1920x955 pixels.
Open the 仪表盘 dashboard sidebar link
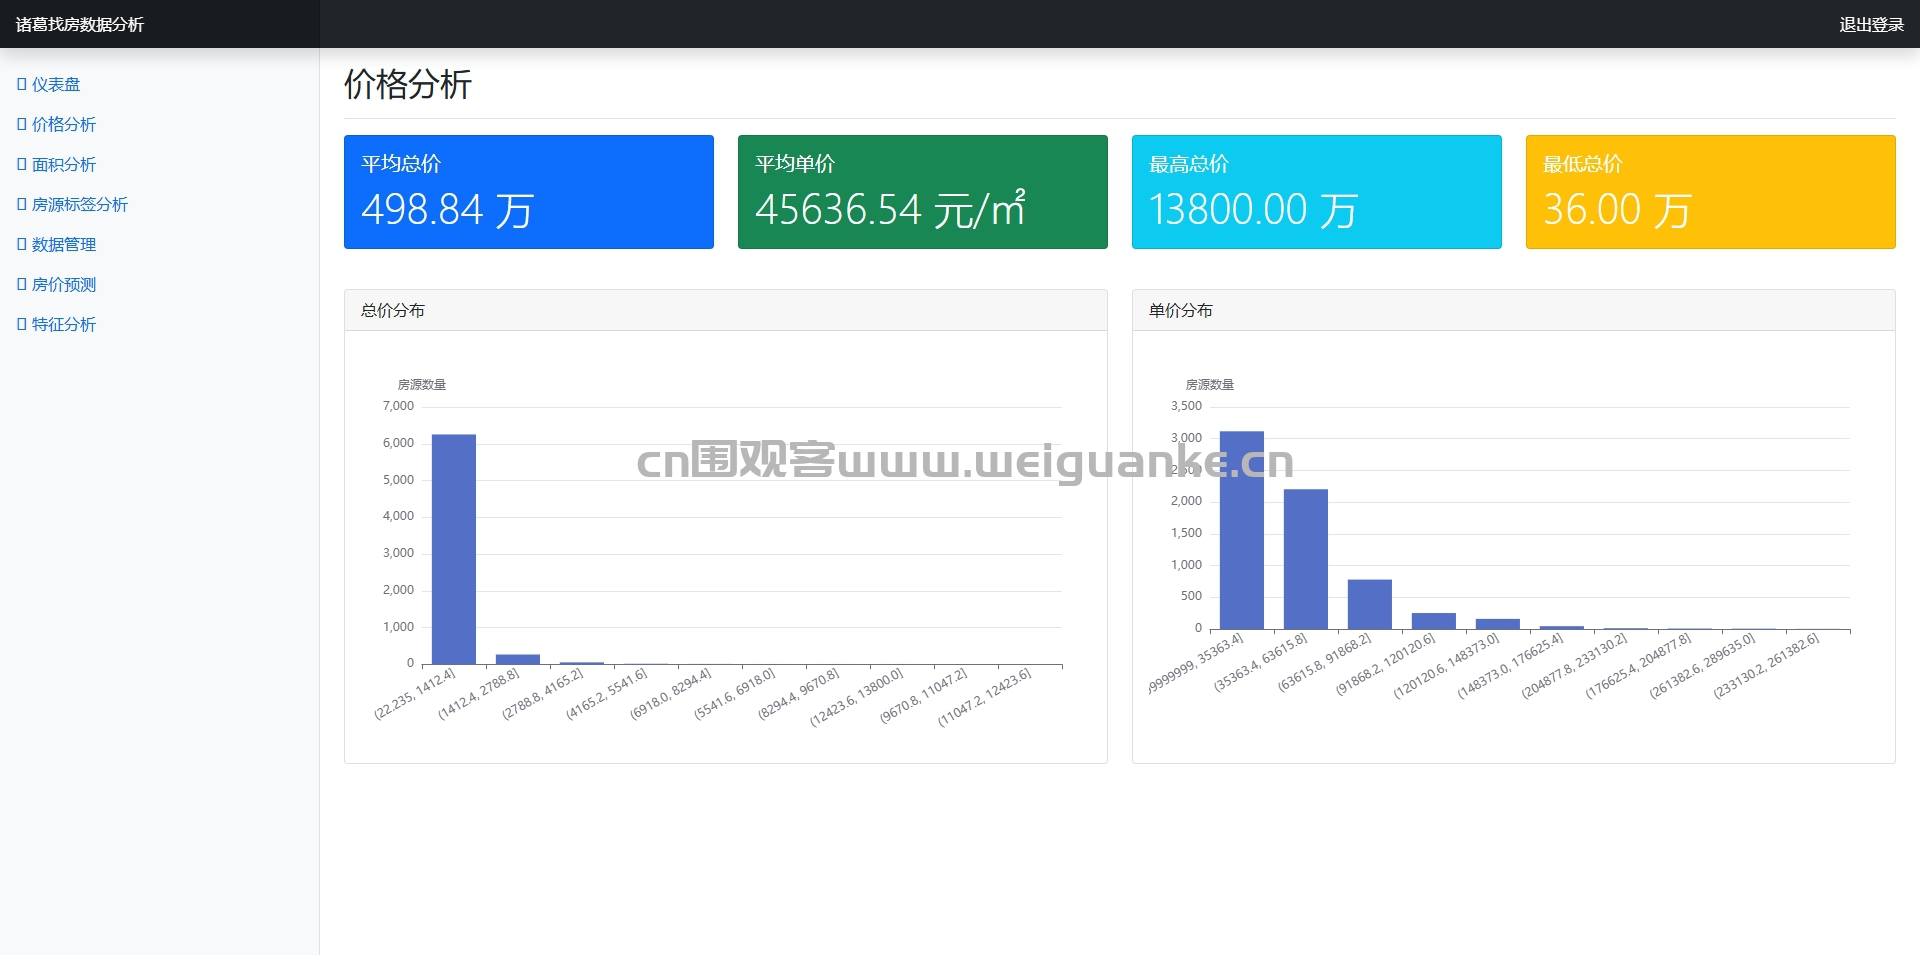(x=49, y=85)
